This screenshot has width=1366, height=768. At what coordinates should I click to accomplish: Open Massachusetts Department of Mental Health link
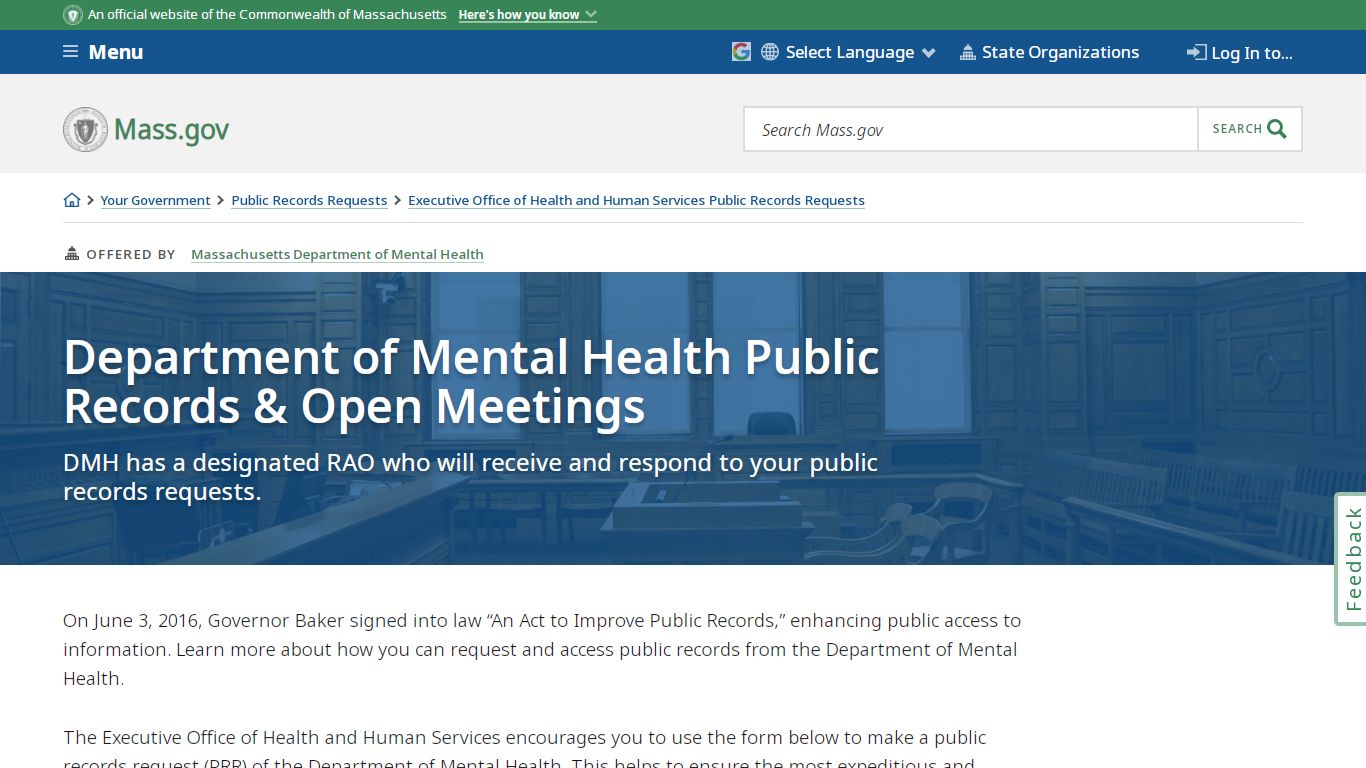click(337, 254)
